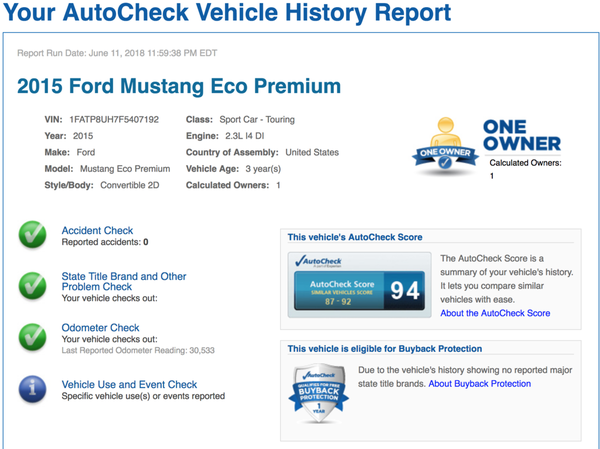This screenshot has height=449, width=600.
Task: Click the Buyback Protection shield badge
Action: [x=319, y=393]
